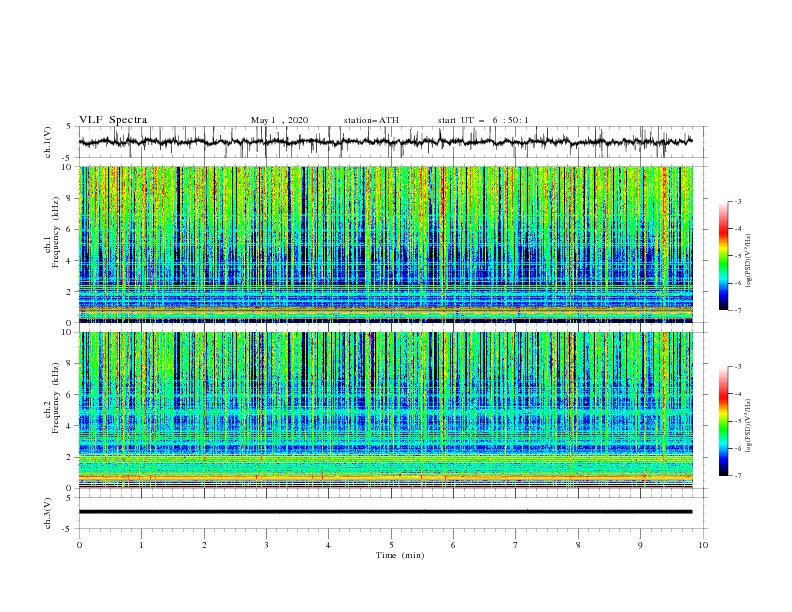792x612 pixels.
Task: Click the "-3" tick on ch.2 colorbar
Action: coord(737,367)
